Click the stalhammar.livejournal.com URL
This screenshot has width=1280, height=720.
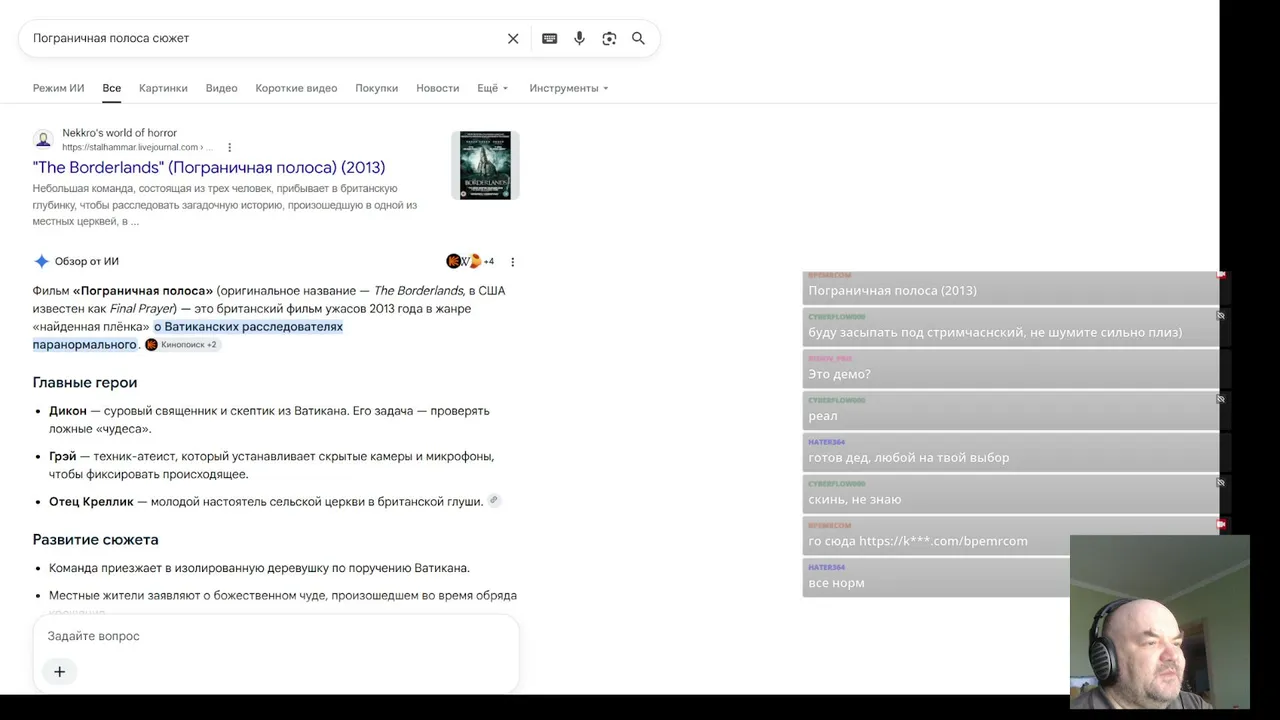tap(138, 148)
